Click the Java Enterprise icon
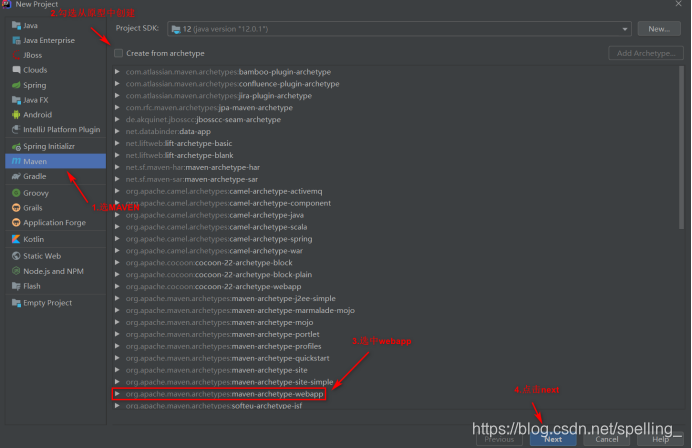The width and height of the screenshot is (692, 448). tap(16, 41)
